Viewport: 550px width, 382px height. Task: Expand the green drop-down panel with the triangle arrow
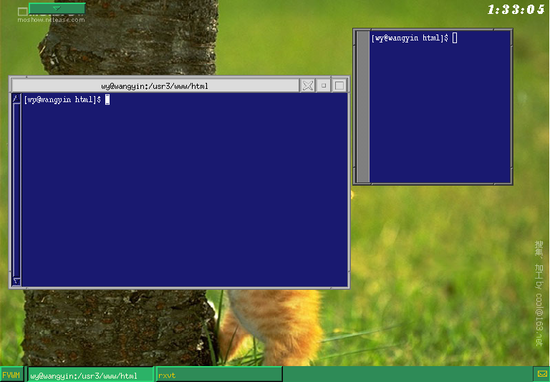click(x=57, y=8)
